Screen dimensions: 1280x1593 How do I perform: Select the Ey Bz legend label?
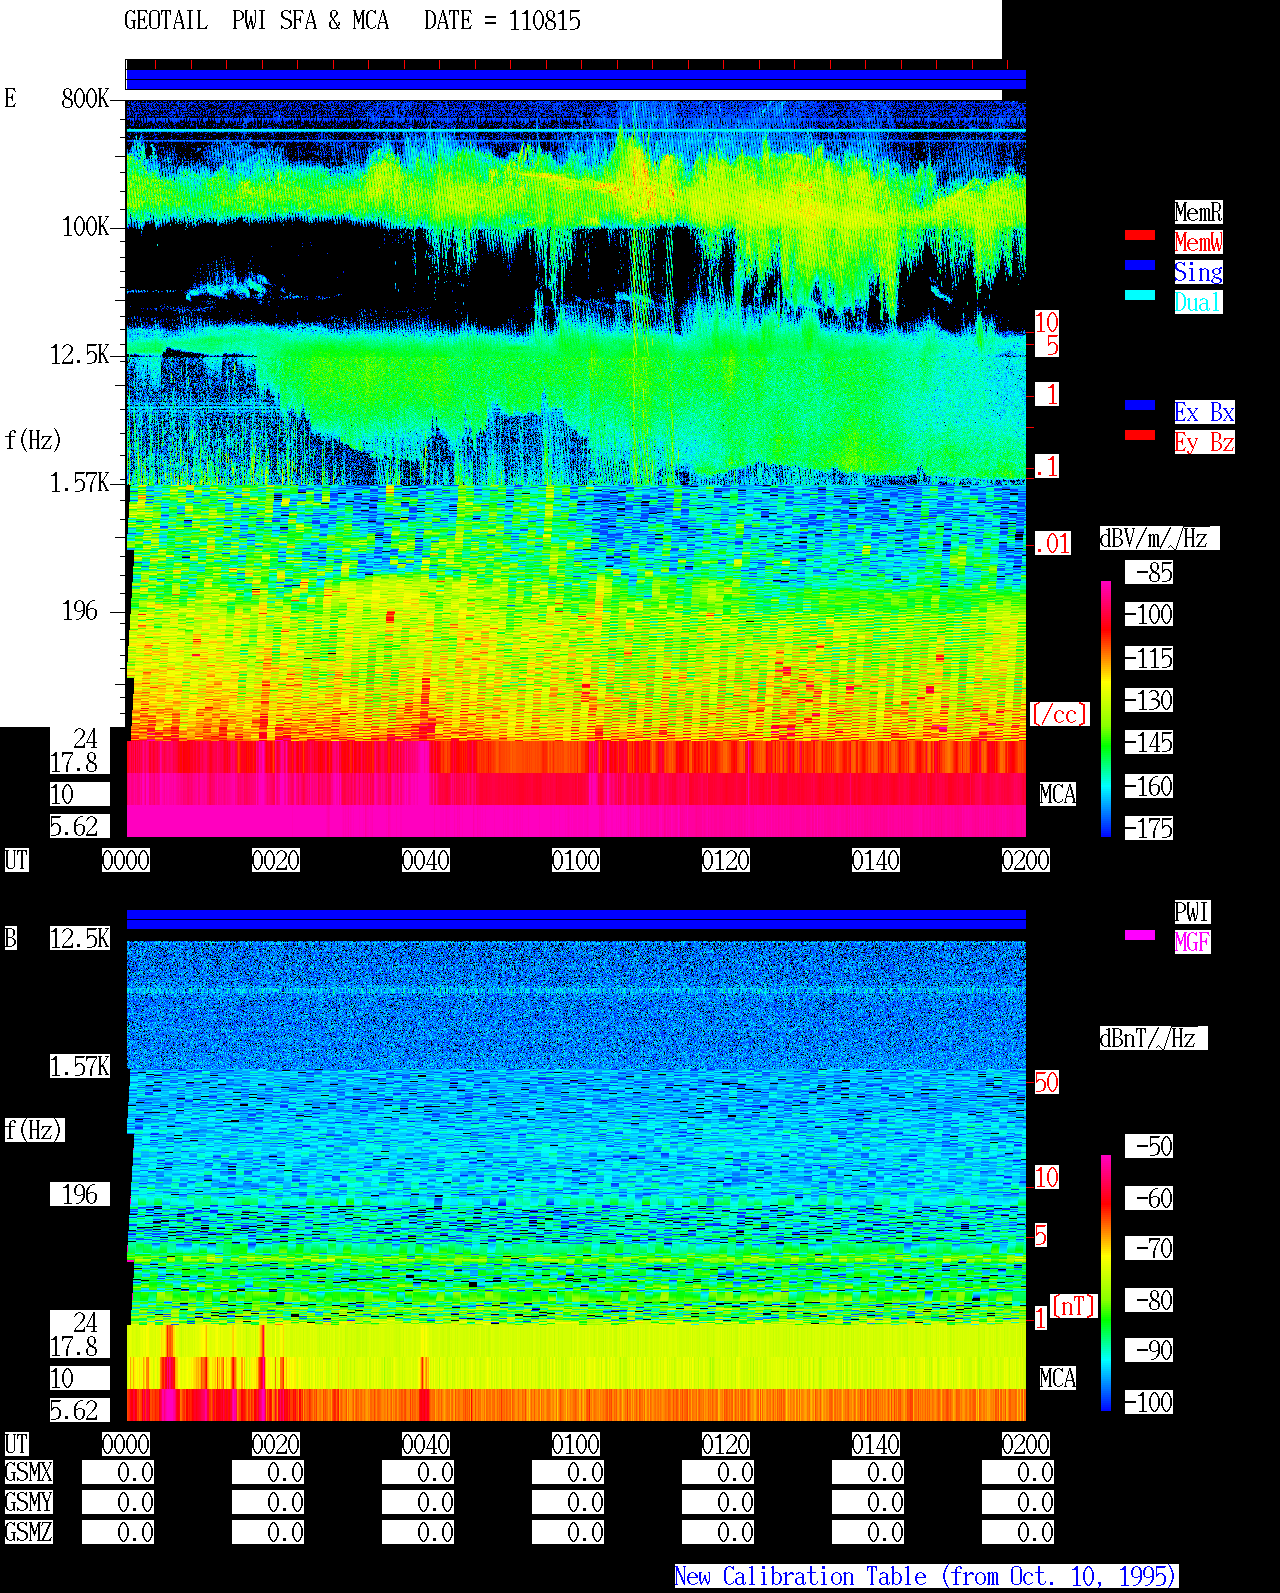(1204, 442)
